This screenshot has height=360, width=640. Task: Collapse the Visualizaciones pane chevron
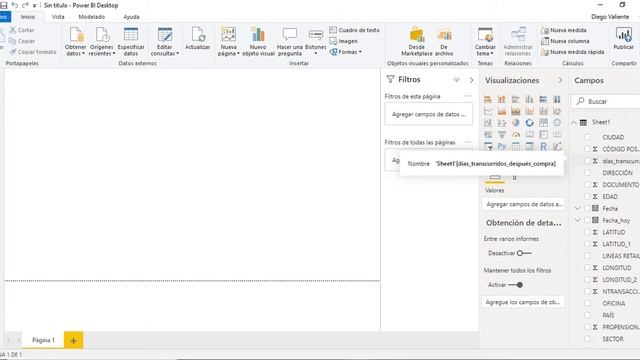(560, 80)
